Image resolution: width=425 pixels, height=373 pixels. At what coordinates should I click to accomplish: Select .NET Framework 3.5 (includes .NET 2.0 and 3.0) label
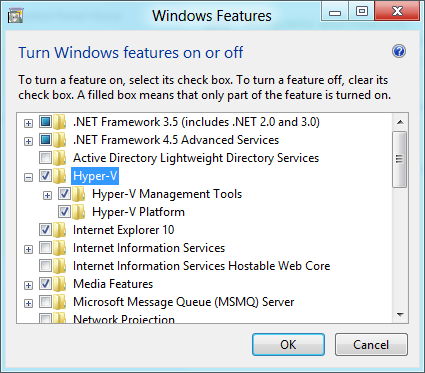point(196,122)
